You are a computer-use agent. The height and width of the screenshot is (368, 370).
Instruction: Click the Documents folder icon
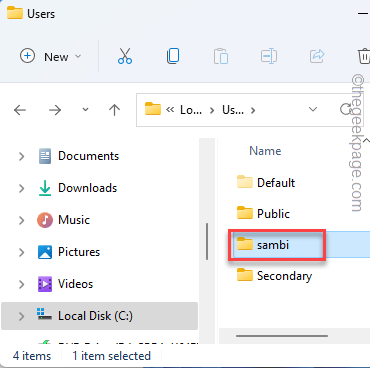point(45,156)
